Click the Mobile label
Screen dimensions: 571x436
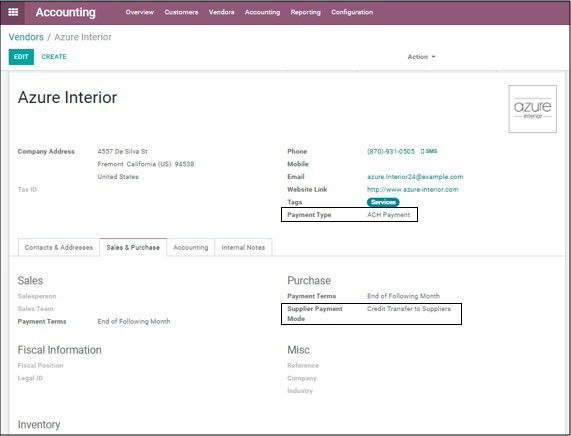[x=298, y=164]
